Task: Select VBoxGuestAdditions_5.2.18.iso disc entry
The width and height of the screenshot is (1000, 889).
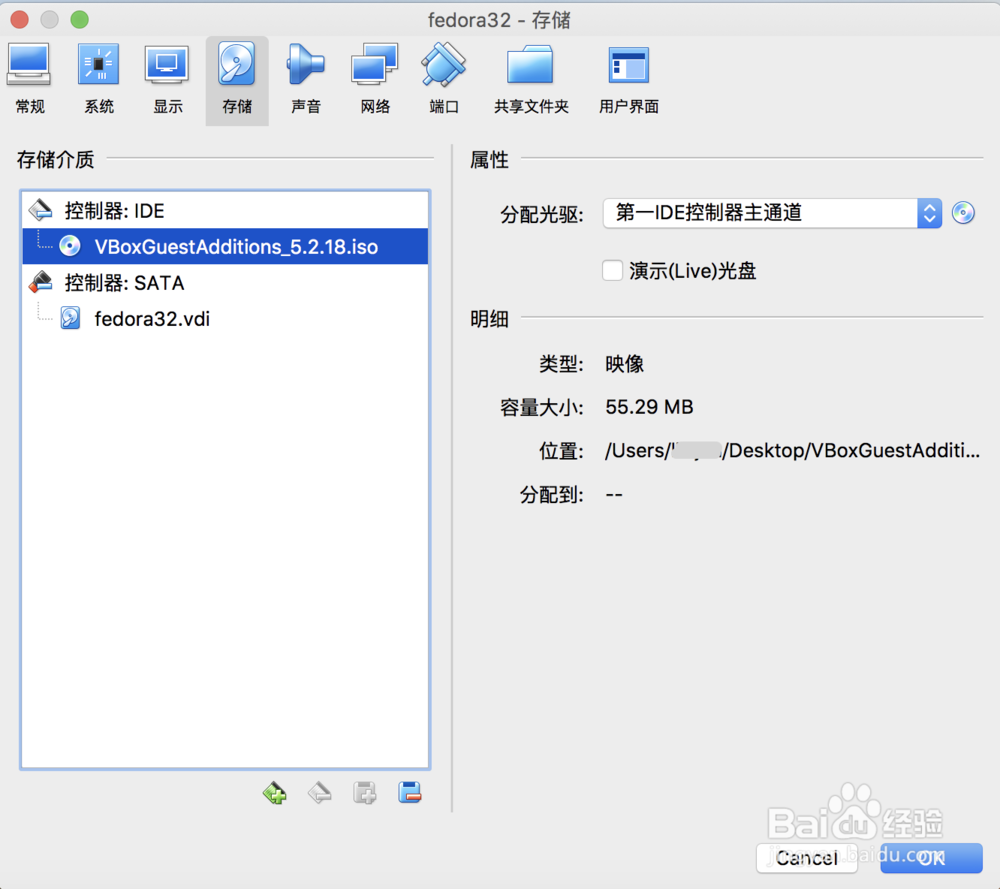Action: pyautogui.click(x=225, y=246)
